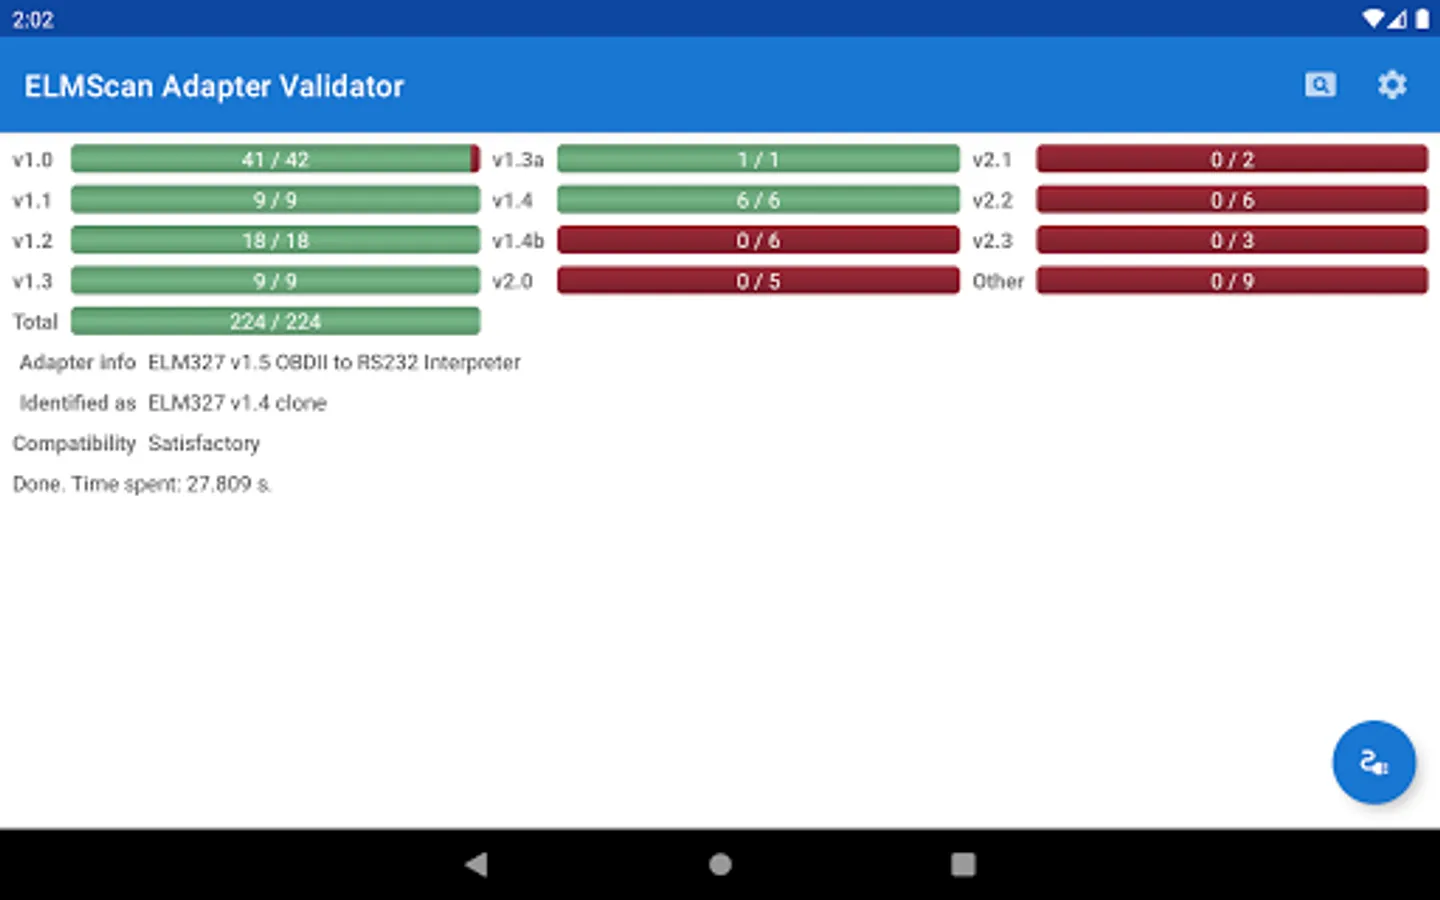This screenshot has width=1440, height=900.
Task: Select the v2.2 red bar 0 / 6
Action: click(1232, 200)
